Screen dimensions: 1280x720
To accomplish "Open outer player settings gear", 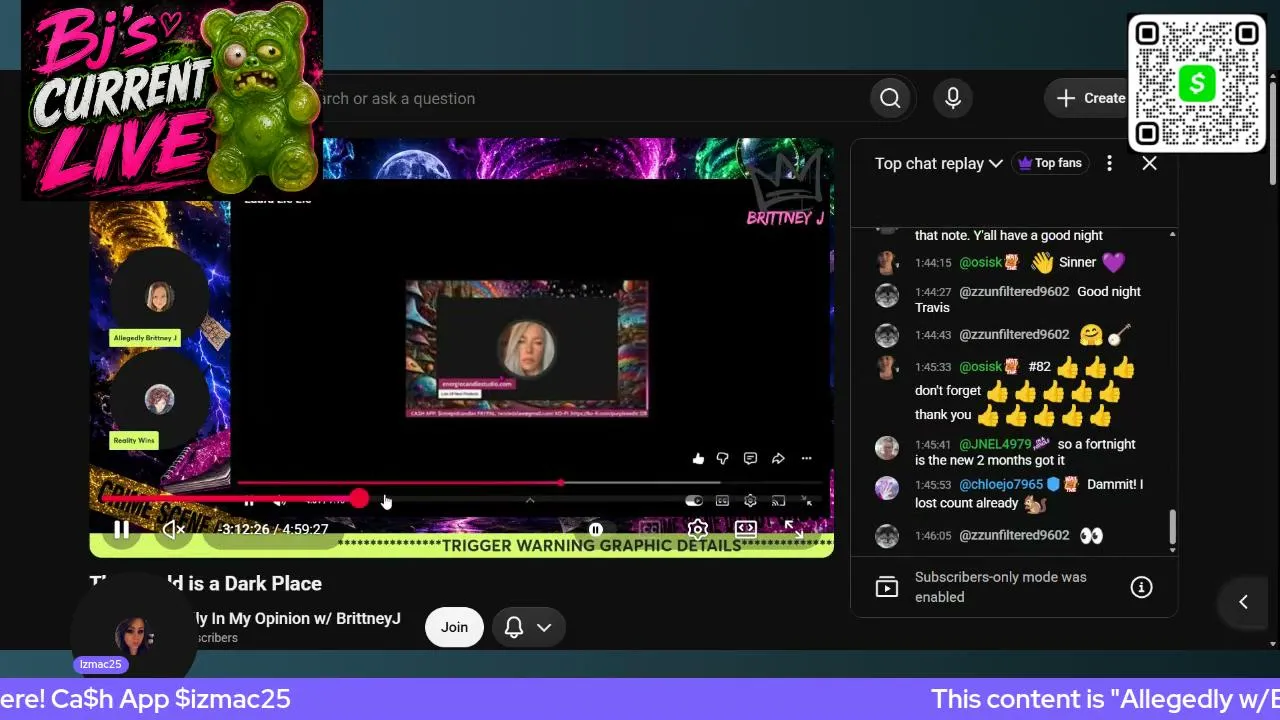I will click(698, 530).
